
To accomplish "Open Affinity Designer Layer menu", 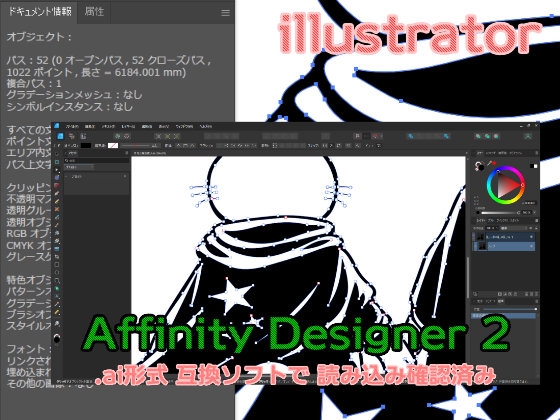I will (128, 126).
